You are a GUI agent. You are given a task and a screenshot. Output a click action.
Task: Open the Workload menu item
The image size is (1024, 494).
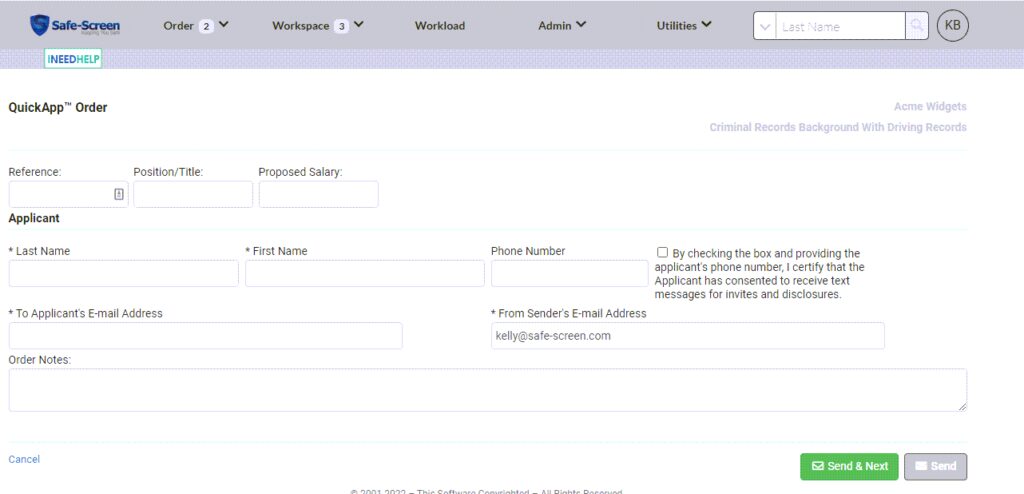(440, 25)
